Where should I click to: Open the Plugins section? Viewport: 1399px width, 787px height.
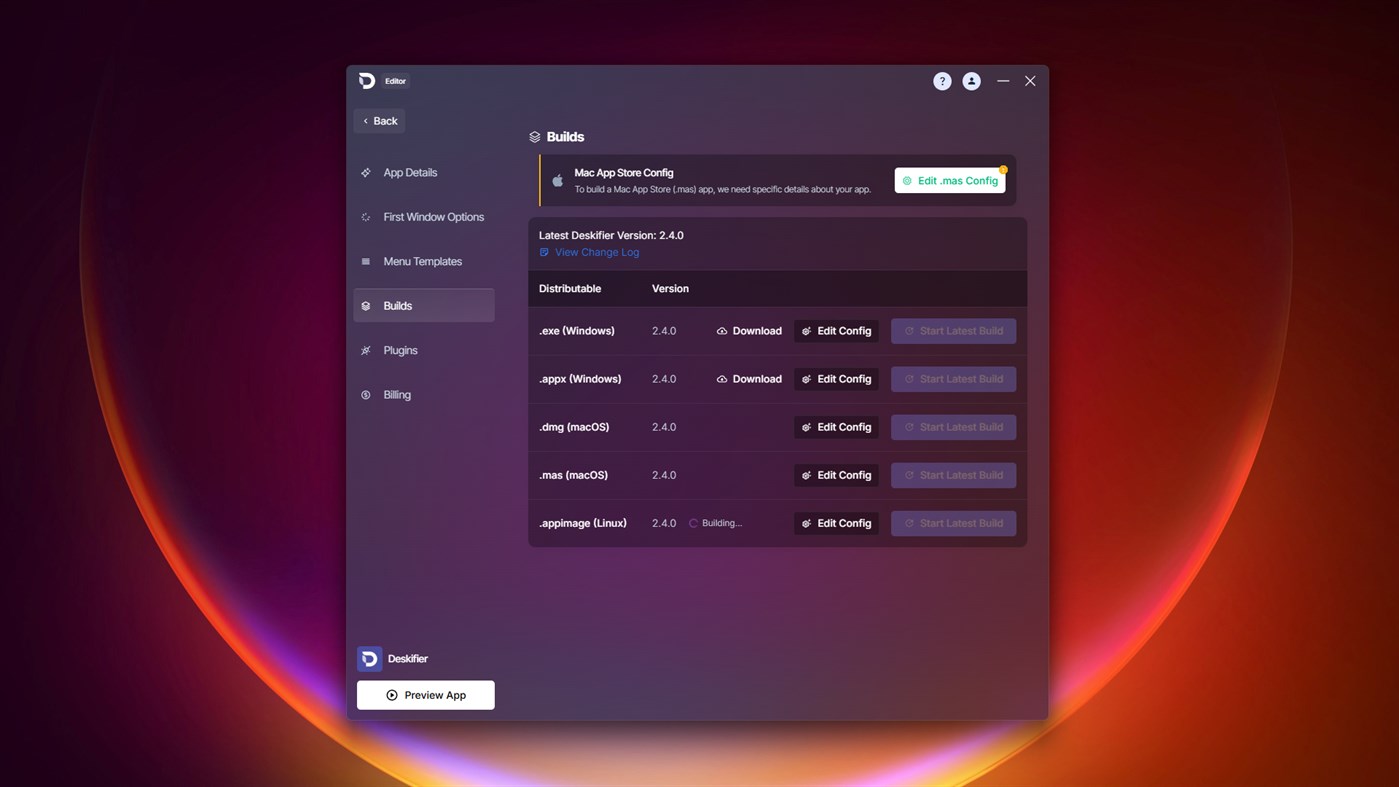tap(424, 350)
